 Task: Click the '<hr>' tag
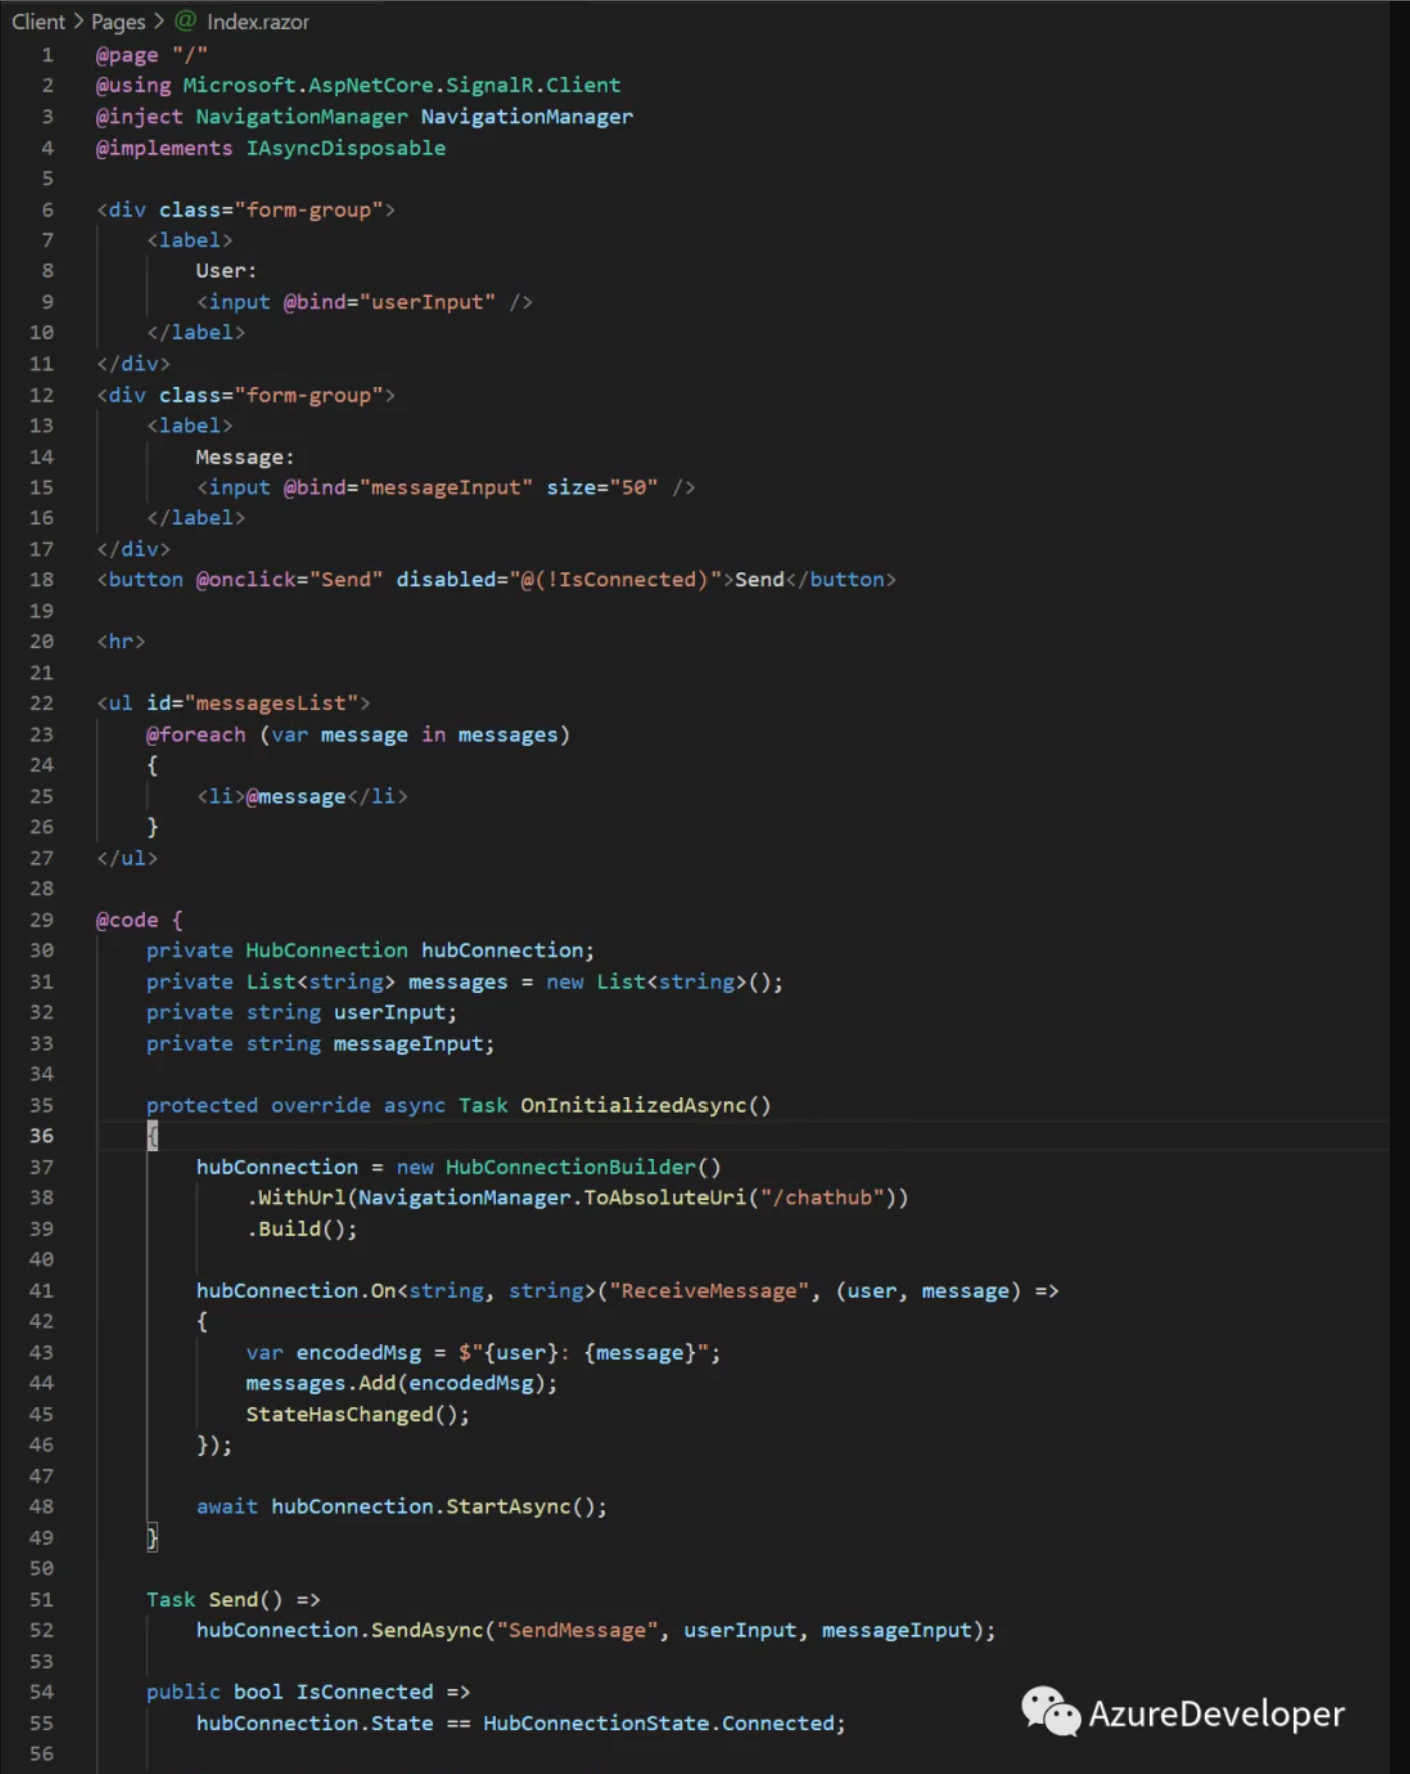point(121,642)
